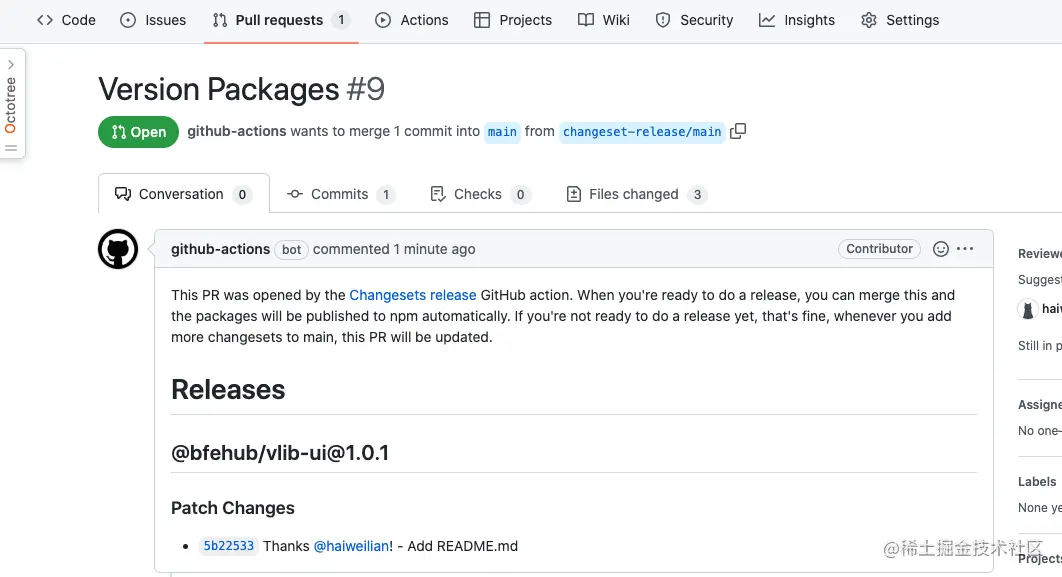Open the Checks tab
The height and width of the screenshot is (577, 1062).
[x=480, y=194]
